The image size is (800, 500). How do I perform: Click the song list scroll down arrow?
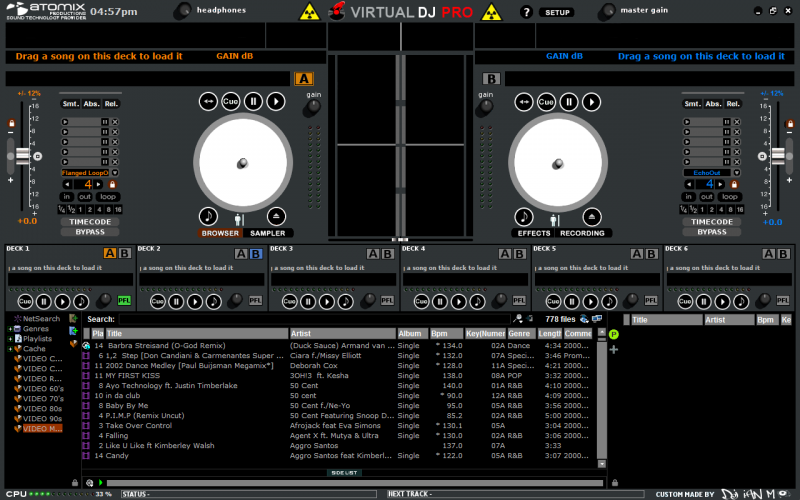tap(602, 464)
